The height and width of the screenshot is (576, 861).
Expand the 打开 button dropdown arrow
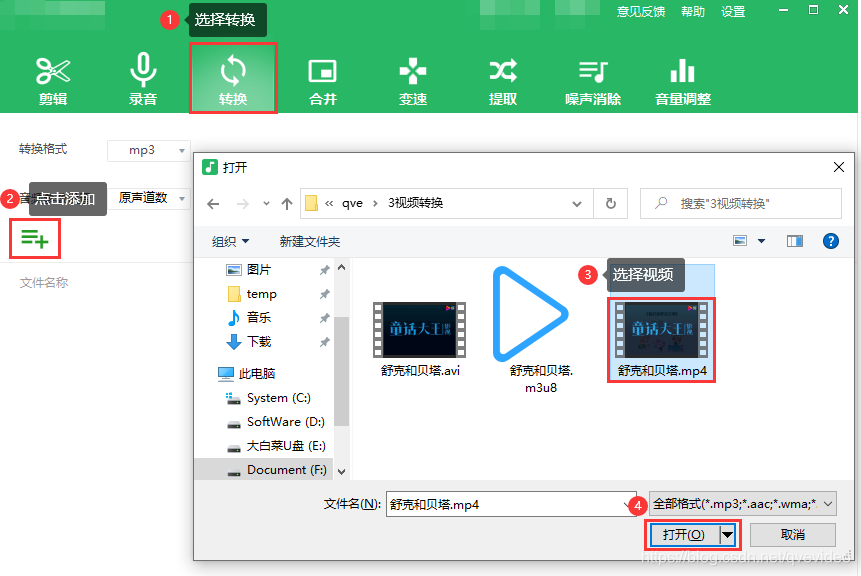click(728, 535)
